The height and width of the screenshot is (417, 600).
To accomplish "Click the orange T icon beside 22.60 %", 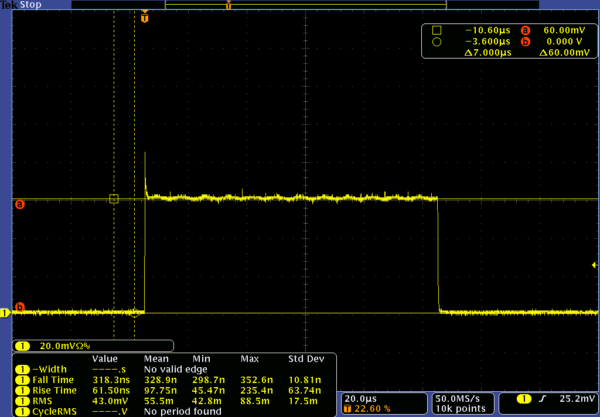I will coord(347,409).
